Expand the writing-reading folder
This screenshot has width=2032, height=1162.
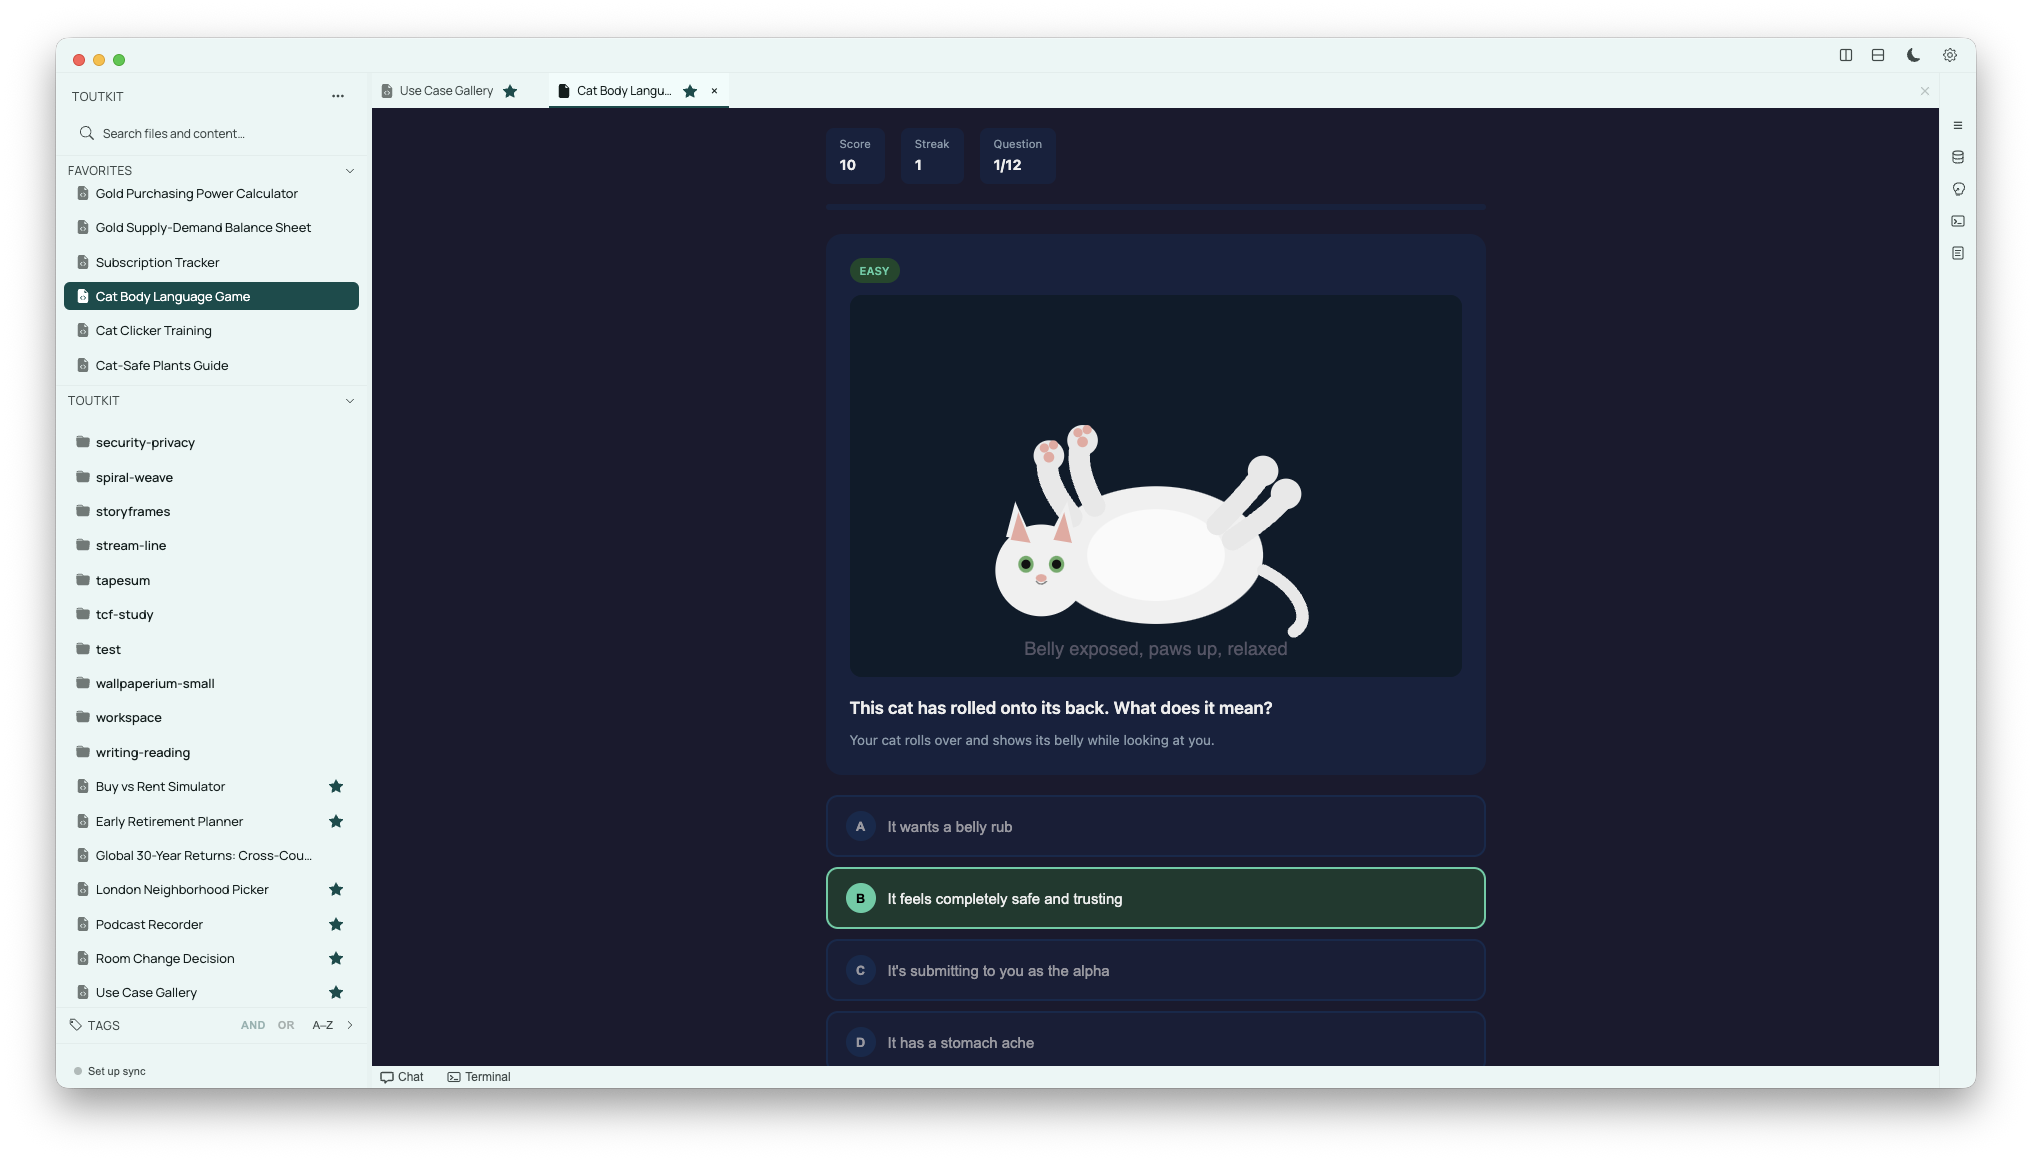tap(211, 752)
